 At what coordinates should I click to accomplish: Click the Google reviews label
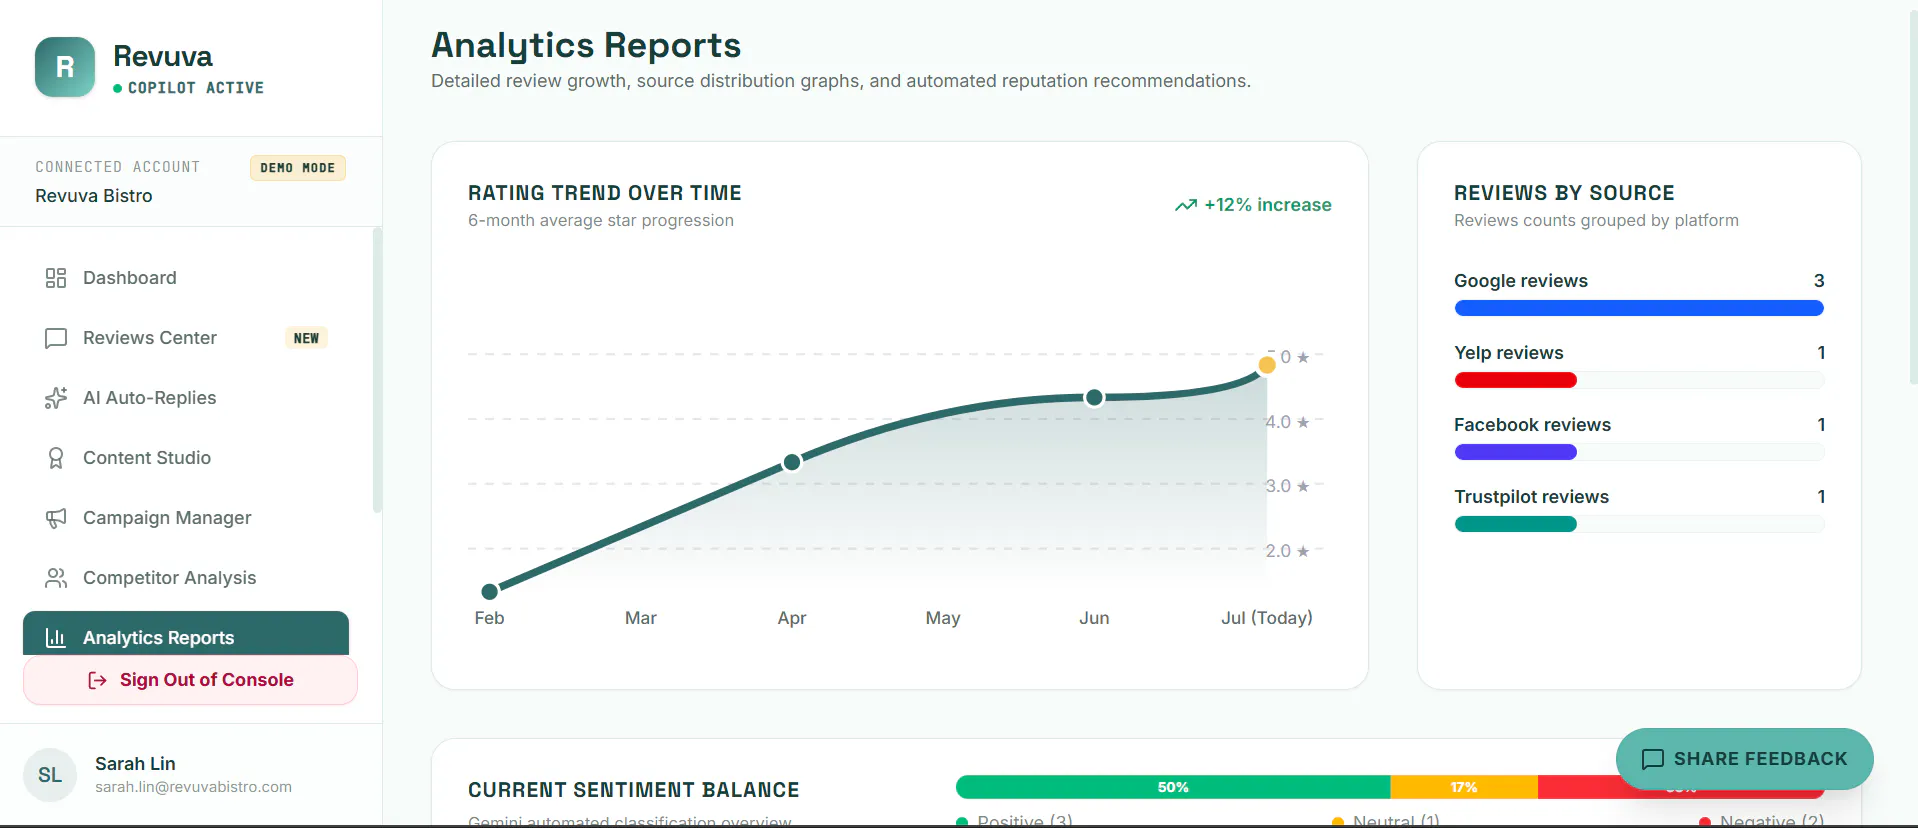pos(1521,281)
